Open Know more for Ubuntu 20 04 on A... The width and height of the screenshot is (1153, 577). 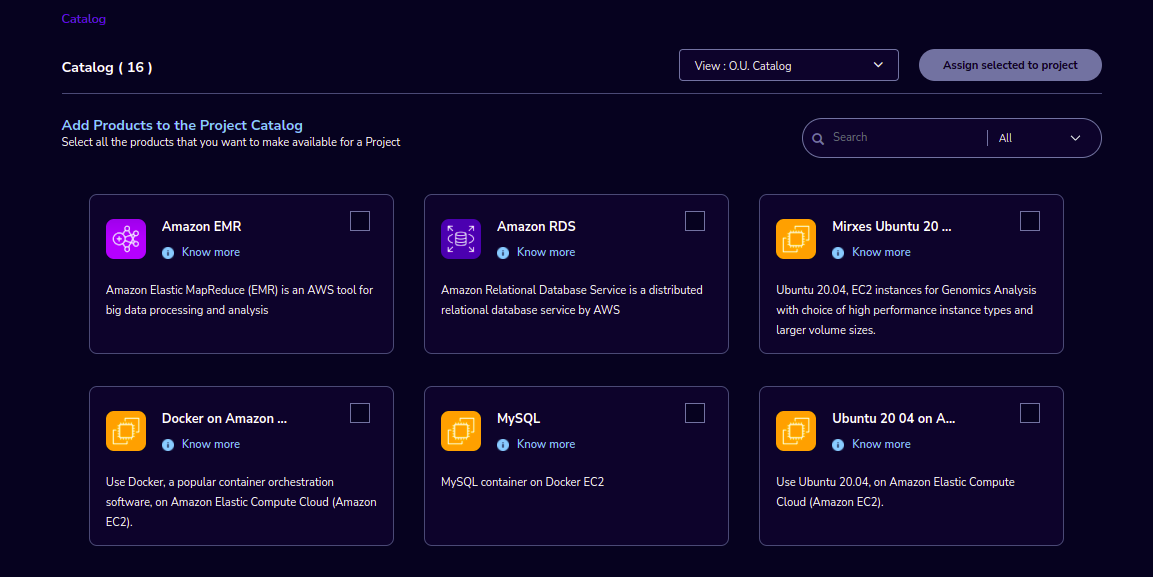coord(881,444)
